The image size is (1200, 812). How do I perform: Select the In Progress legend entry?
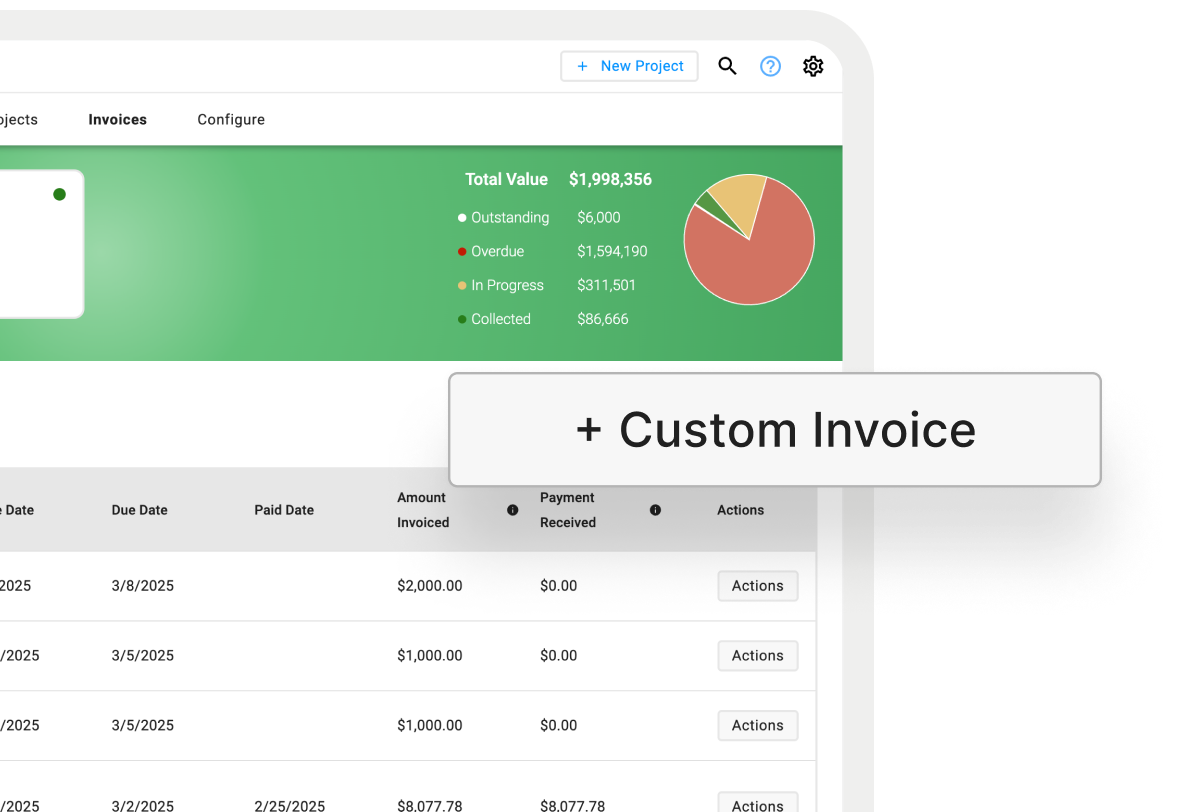click(501, 285)
